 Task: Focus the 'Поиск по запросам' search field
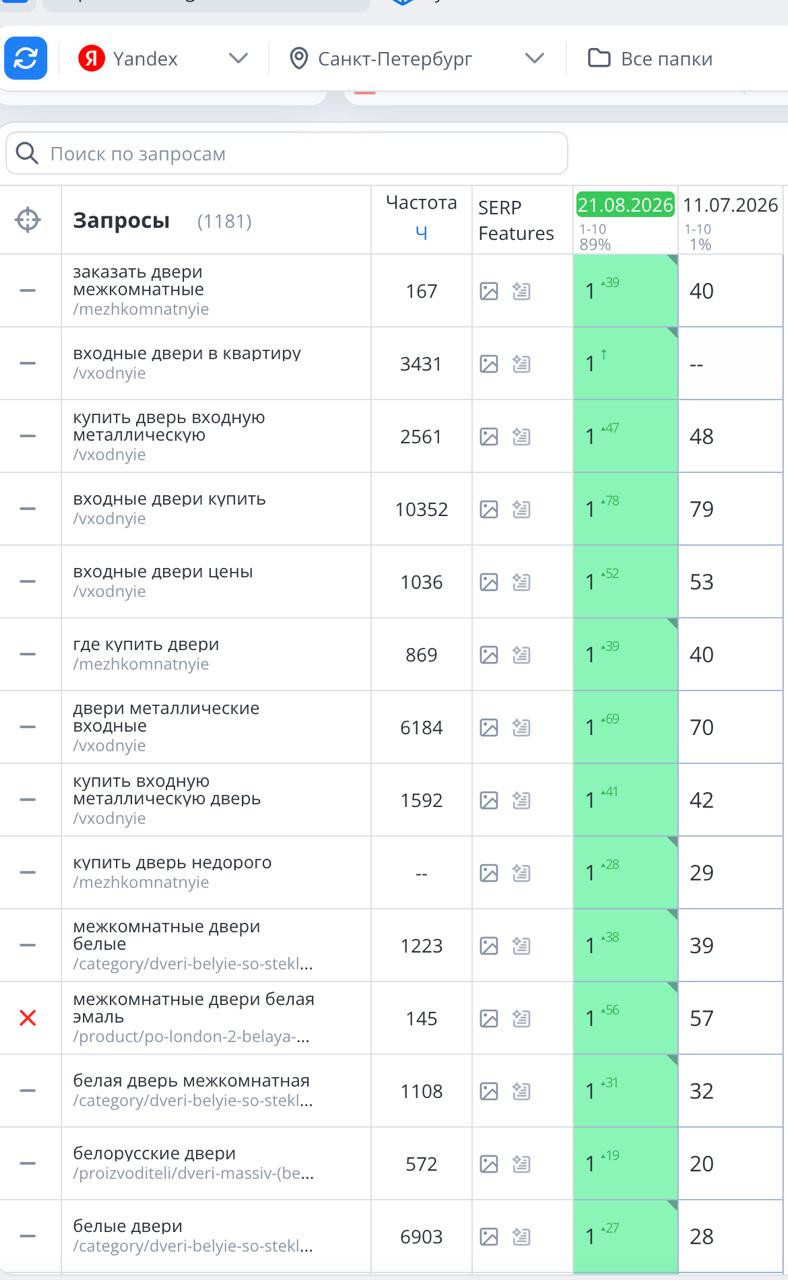coord(287,154)
